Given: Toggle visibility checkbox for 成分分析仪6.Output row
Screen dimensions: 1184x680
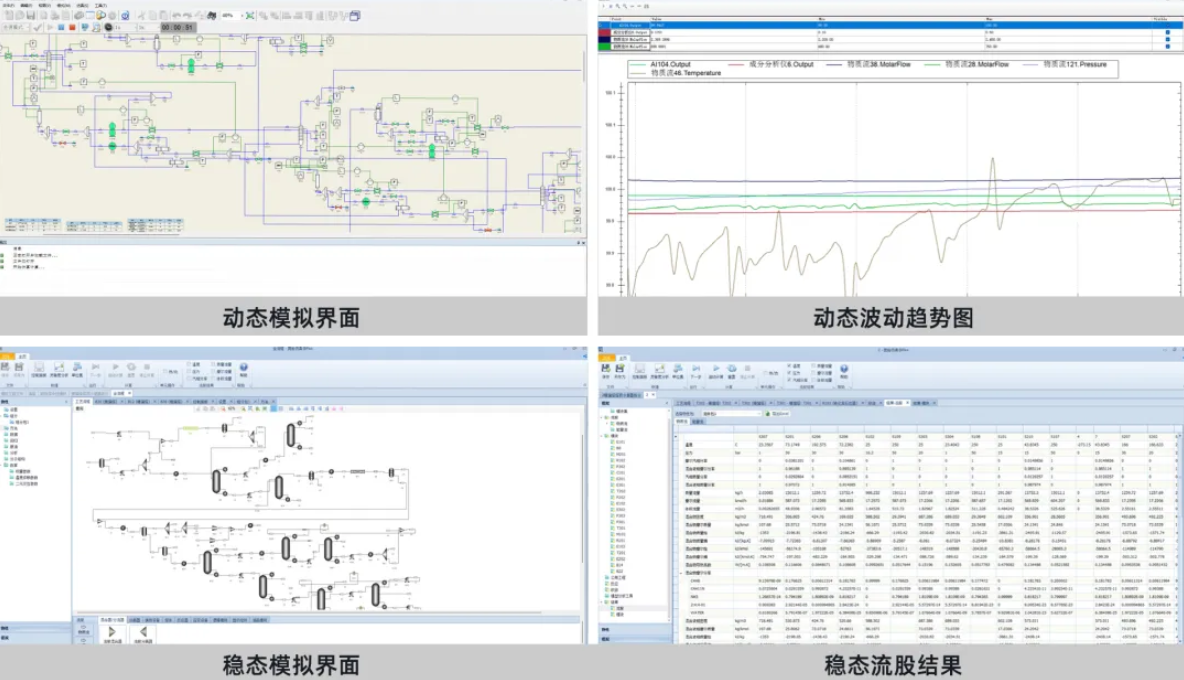Looking at the screenshot, I should pyautogui.click(x=1167, y=33).
